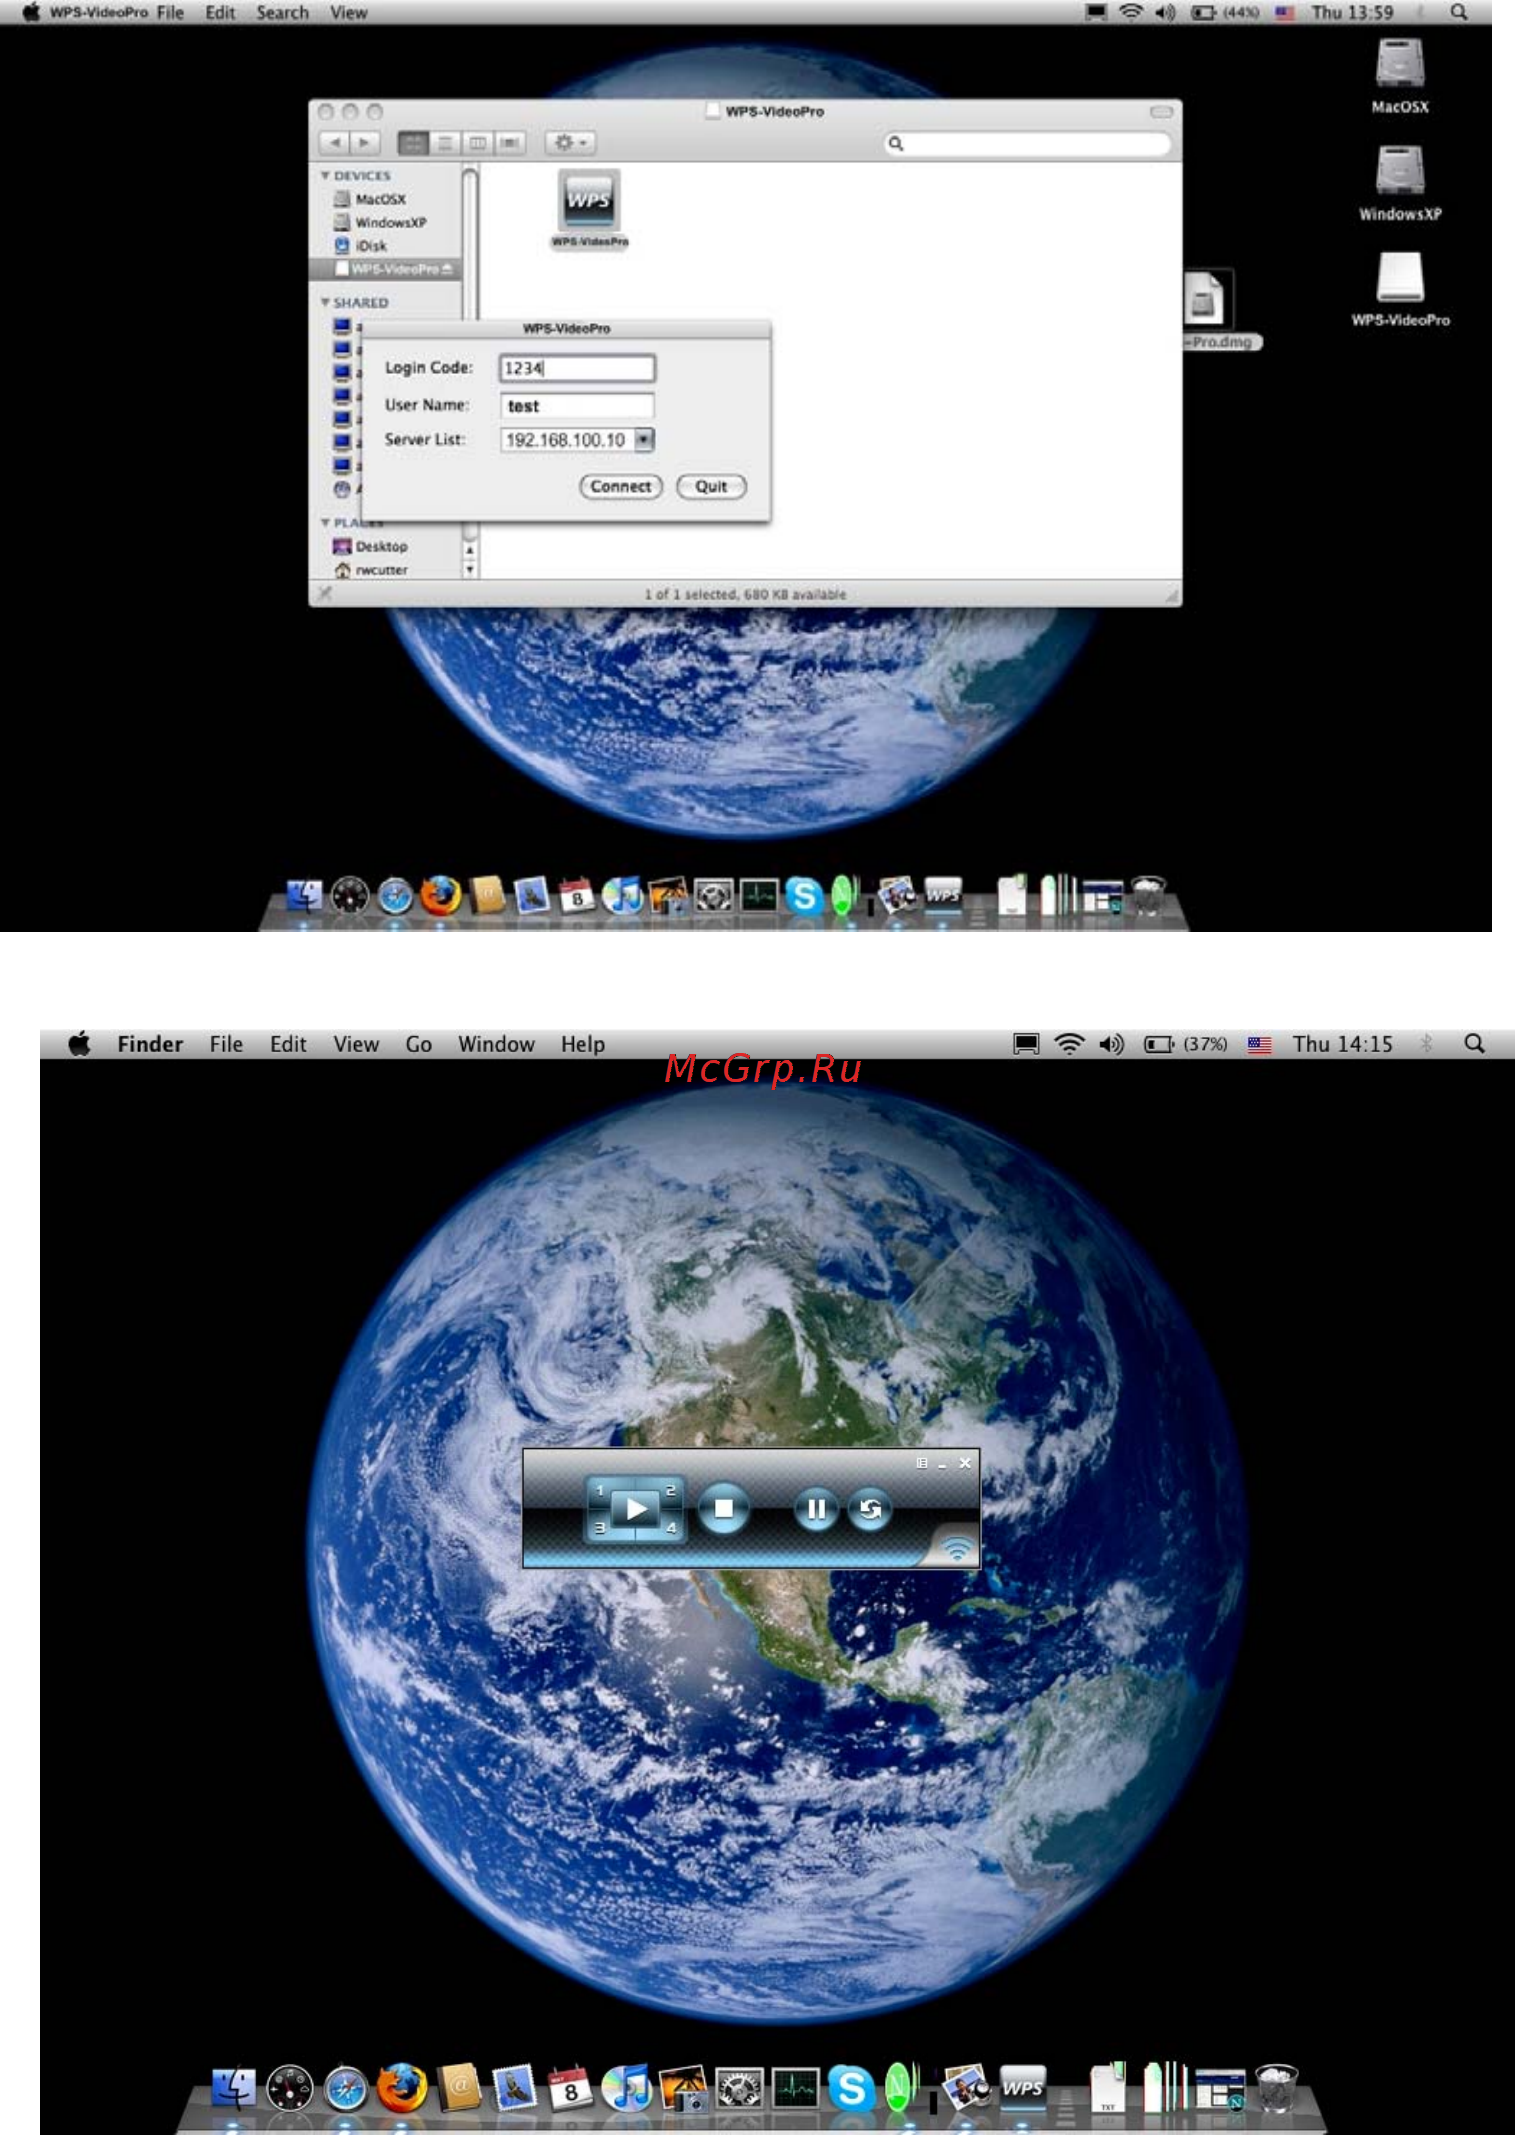The width and height of the screenshot is (1515, 2135).
Task: Open iCal in the lower screenshot's dock
Action: [571, 2088]
